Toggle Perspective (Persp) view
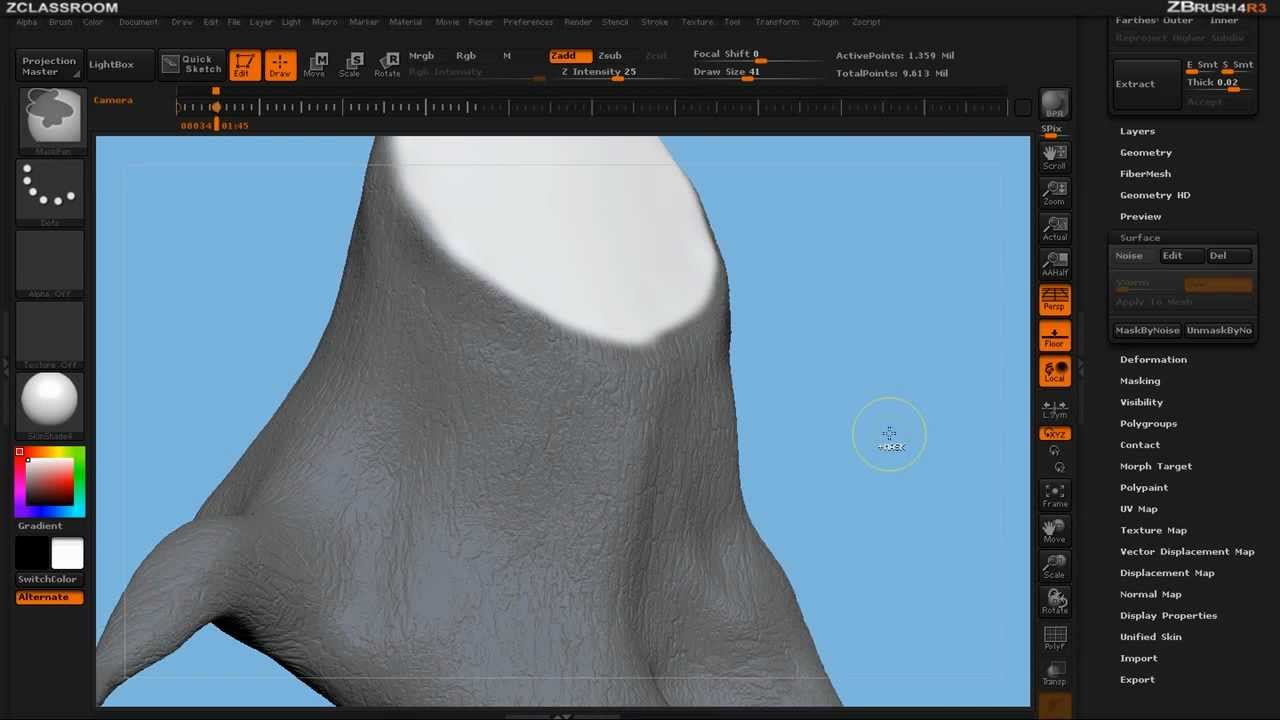The image size is (1280, 720). [1054, 299]
